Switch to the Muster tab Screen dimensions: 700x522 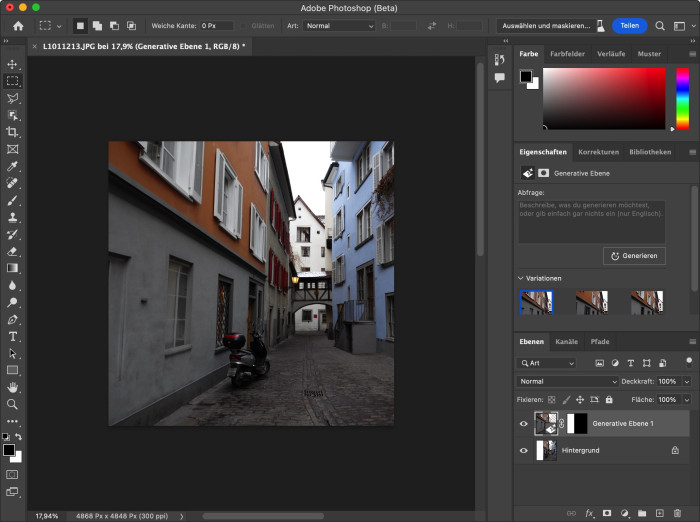pyautogui.click(x=649, y=54)
